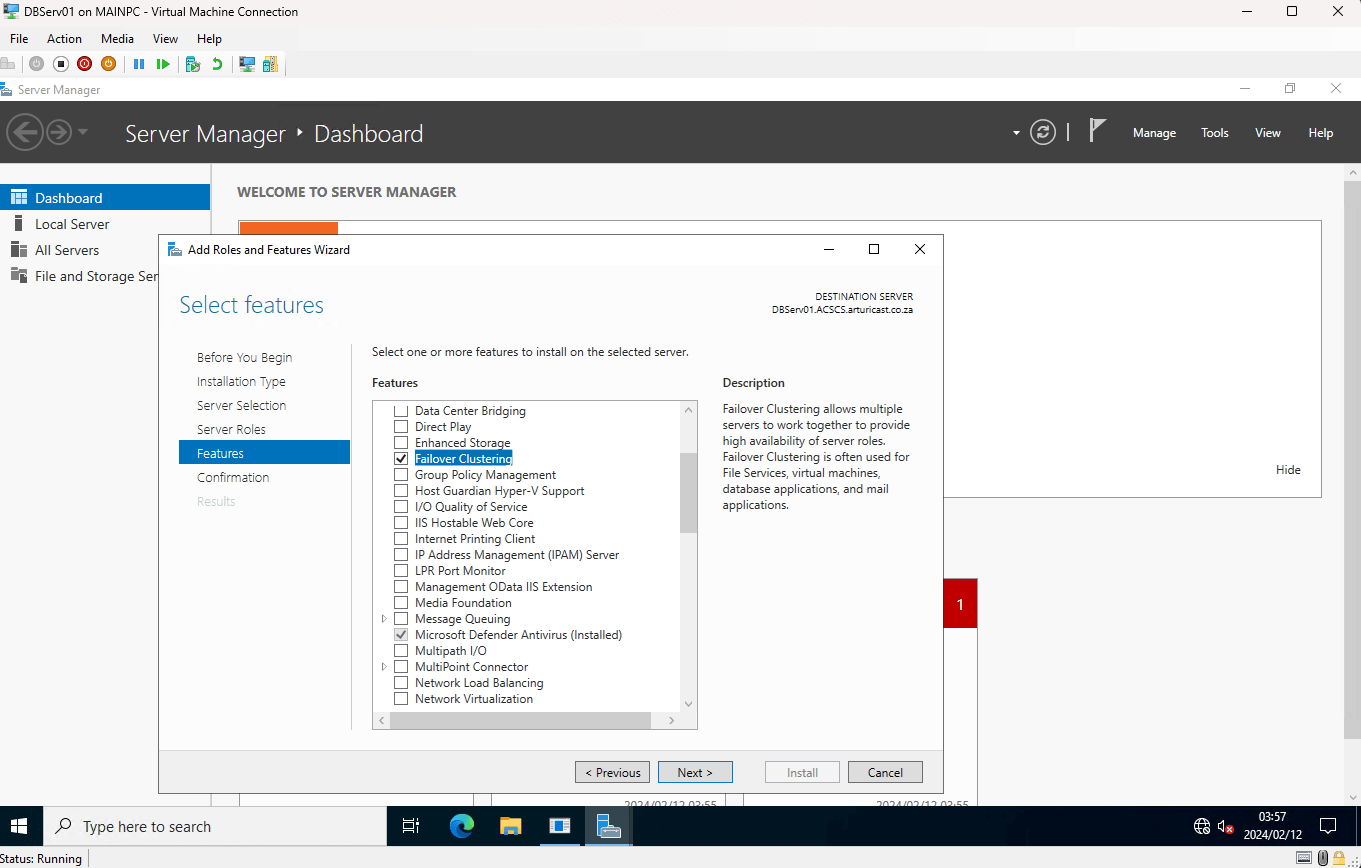Click the features list vertical scrollbar thumb
Screen dimensions: 1361x868
click(688, 493)
